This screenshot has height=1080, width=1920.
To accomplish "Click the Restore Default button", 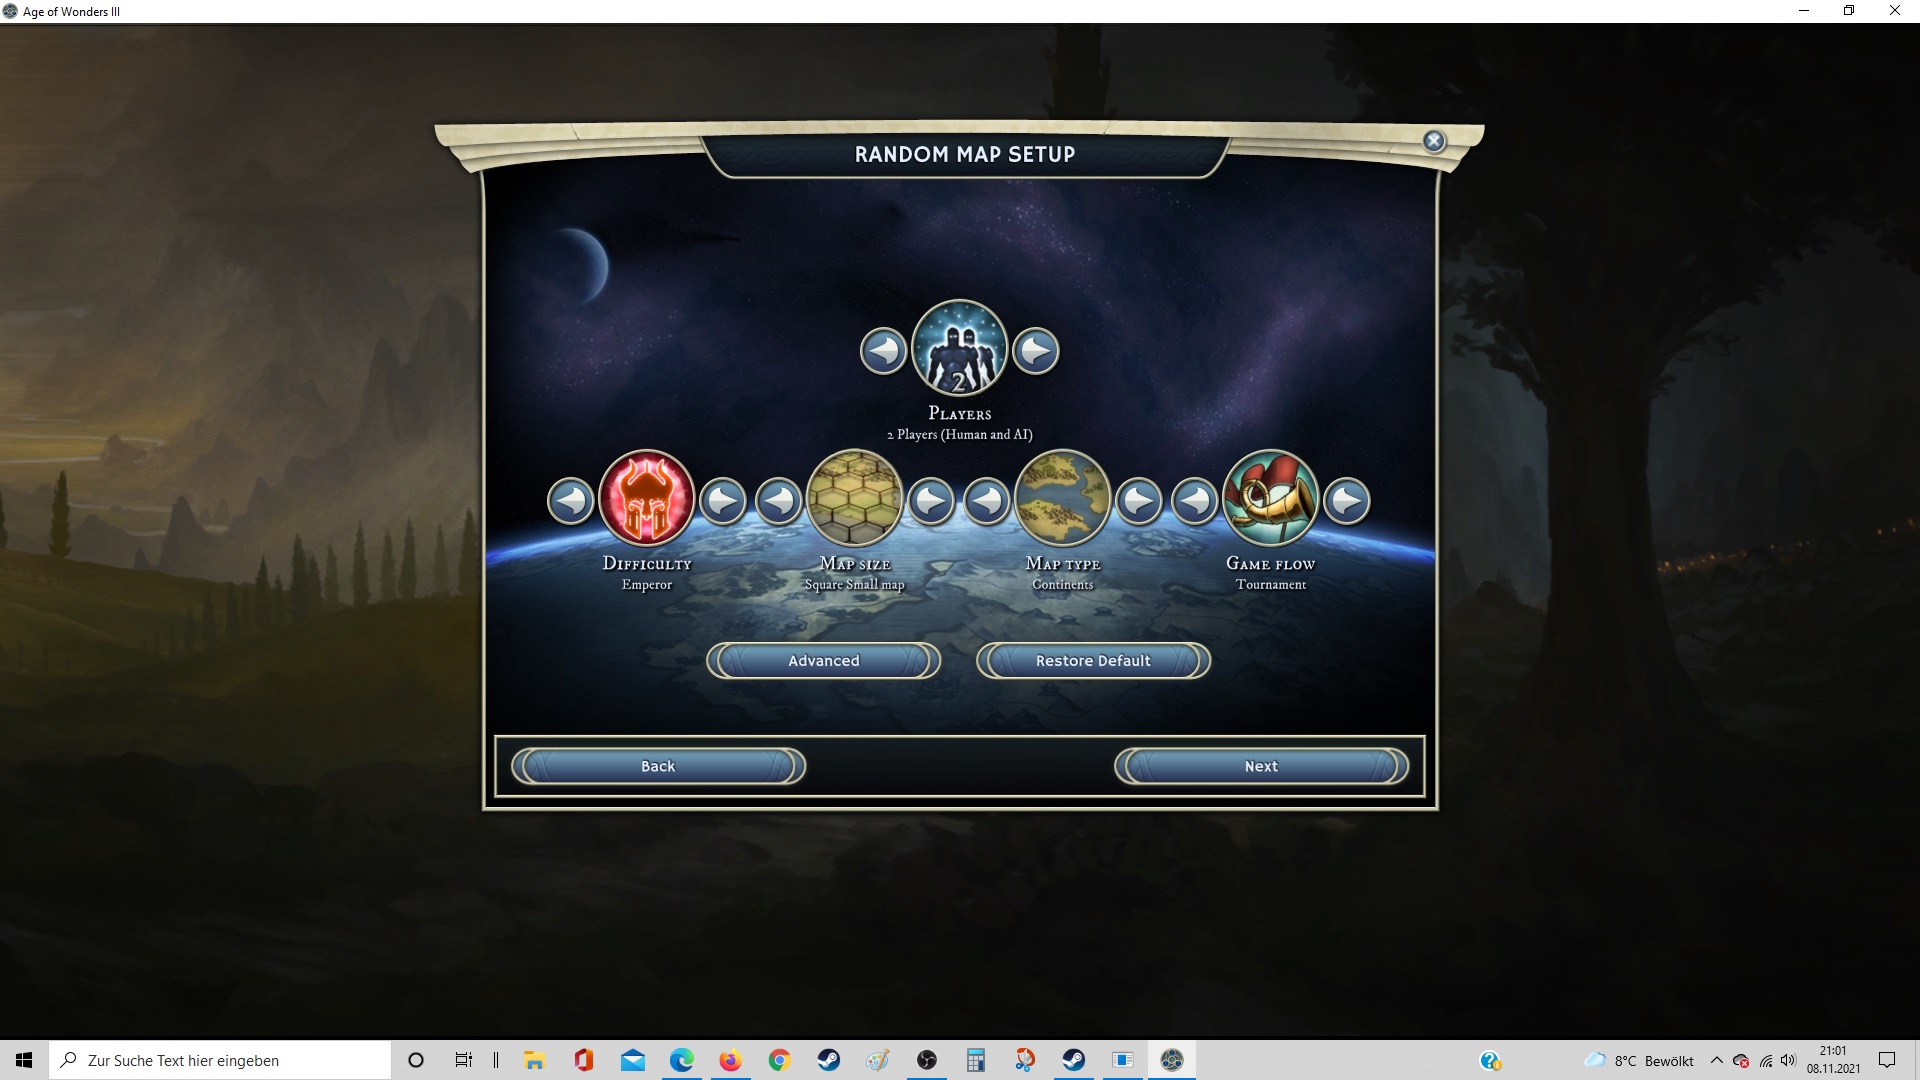I will (x=1093, y=661).
